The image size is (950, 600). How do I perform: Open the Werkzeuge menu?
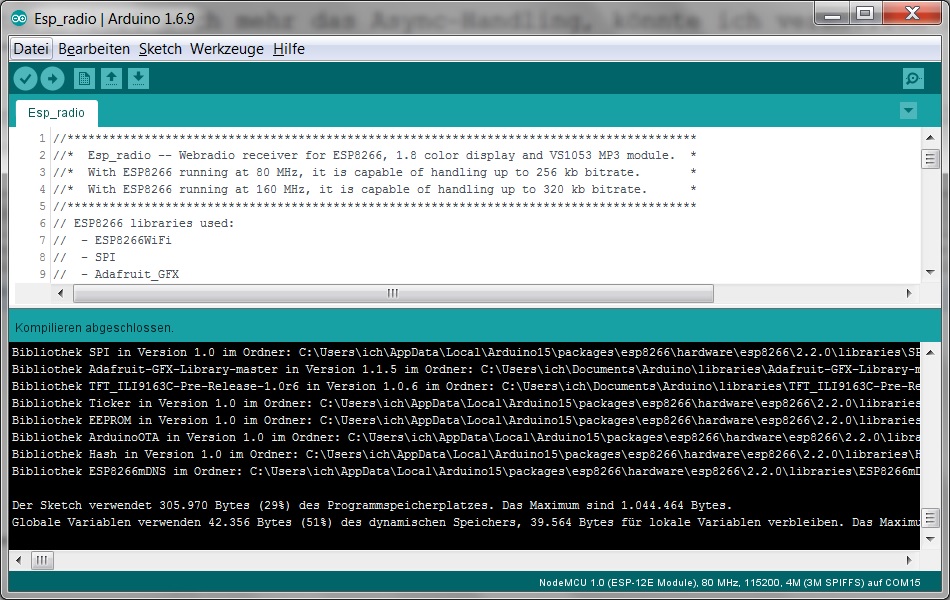click(227, 49)
